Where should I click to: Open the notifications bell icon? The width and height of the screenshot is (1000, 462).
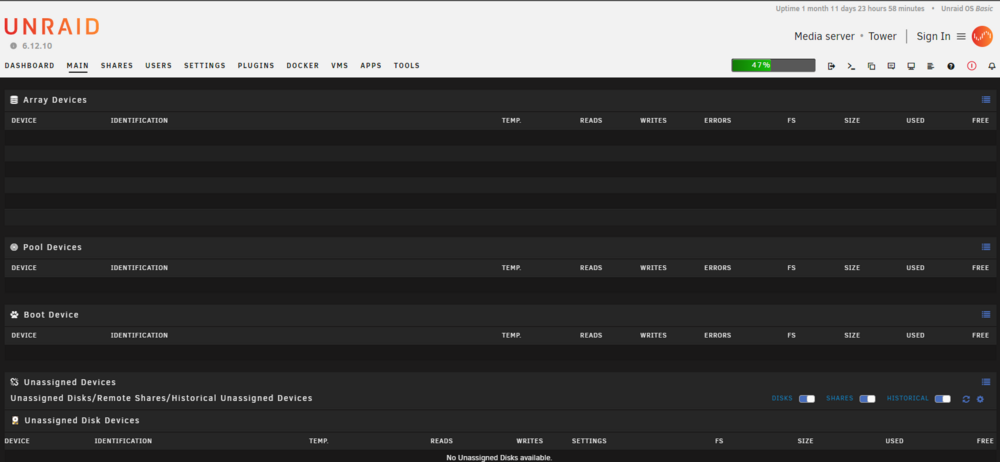click(992, 66)
